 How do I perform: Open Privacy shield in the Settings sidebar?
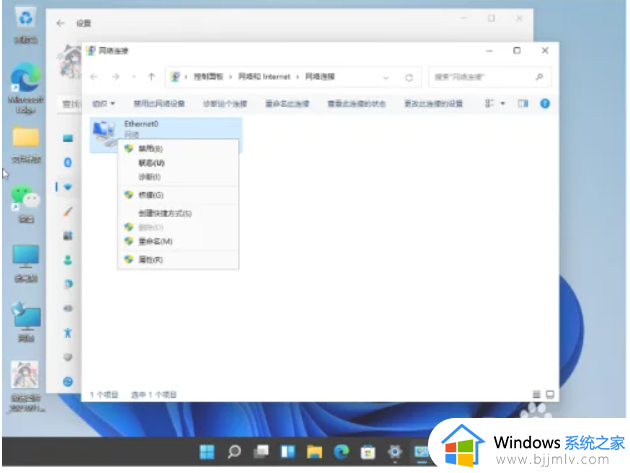(x=68, y=357)
